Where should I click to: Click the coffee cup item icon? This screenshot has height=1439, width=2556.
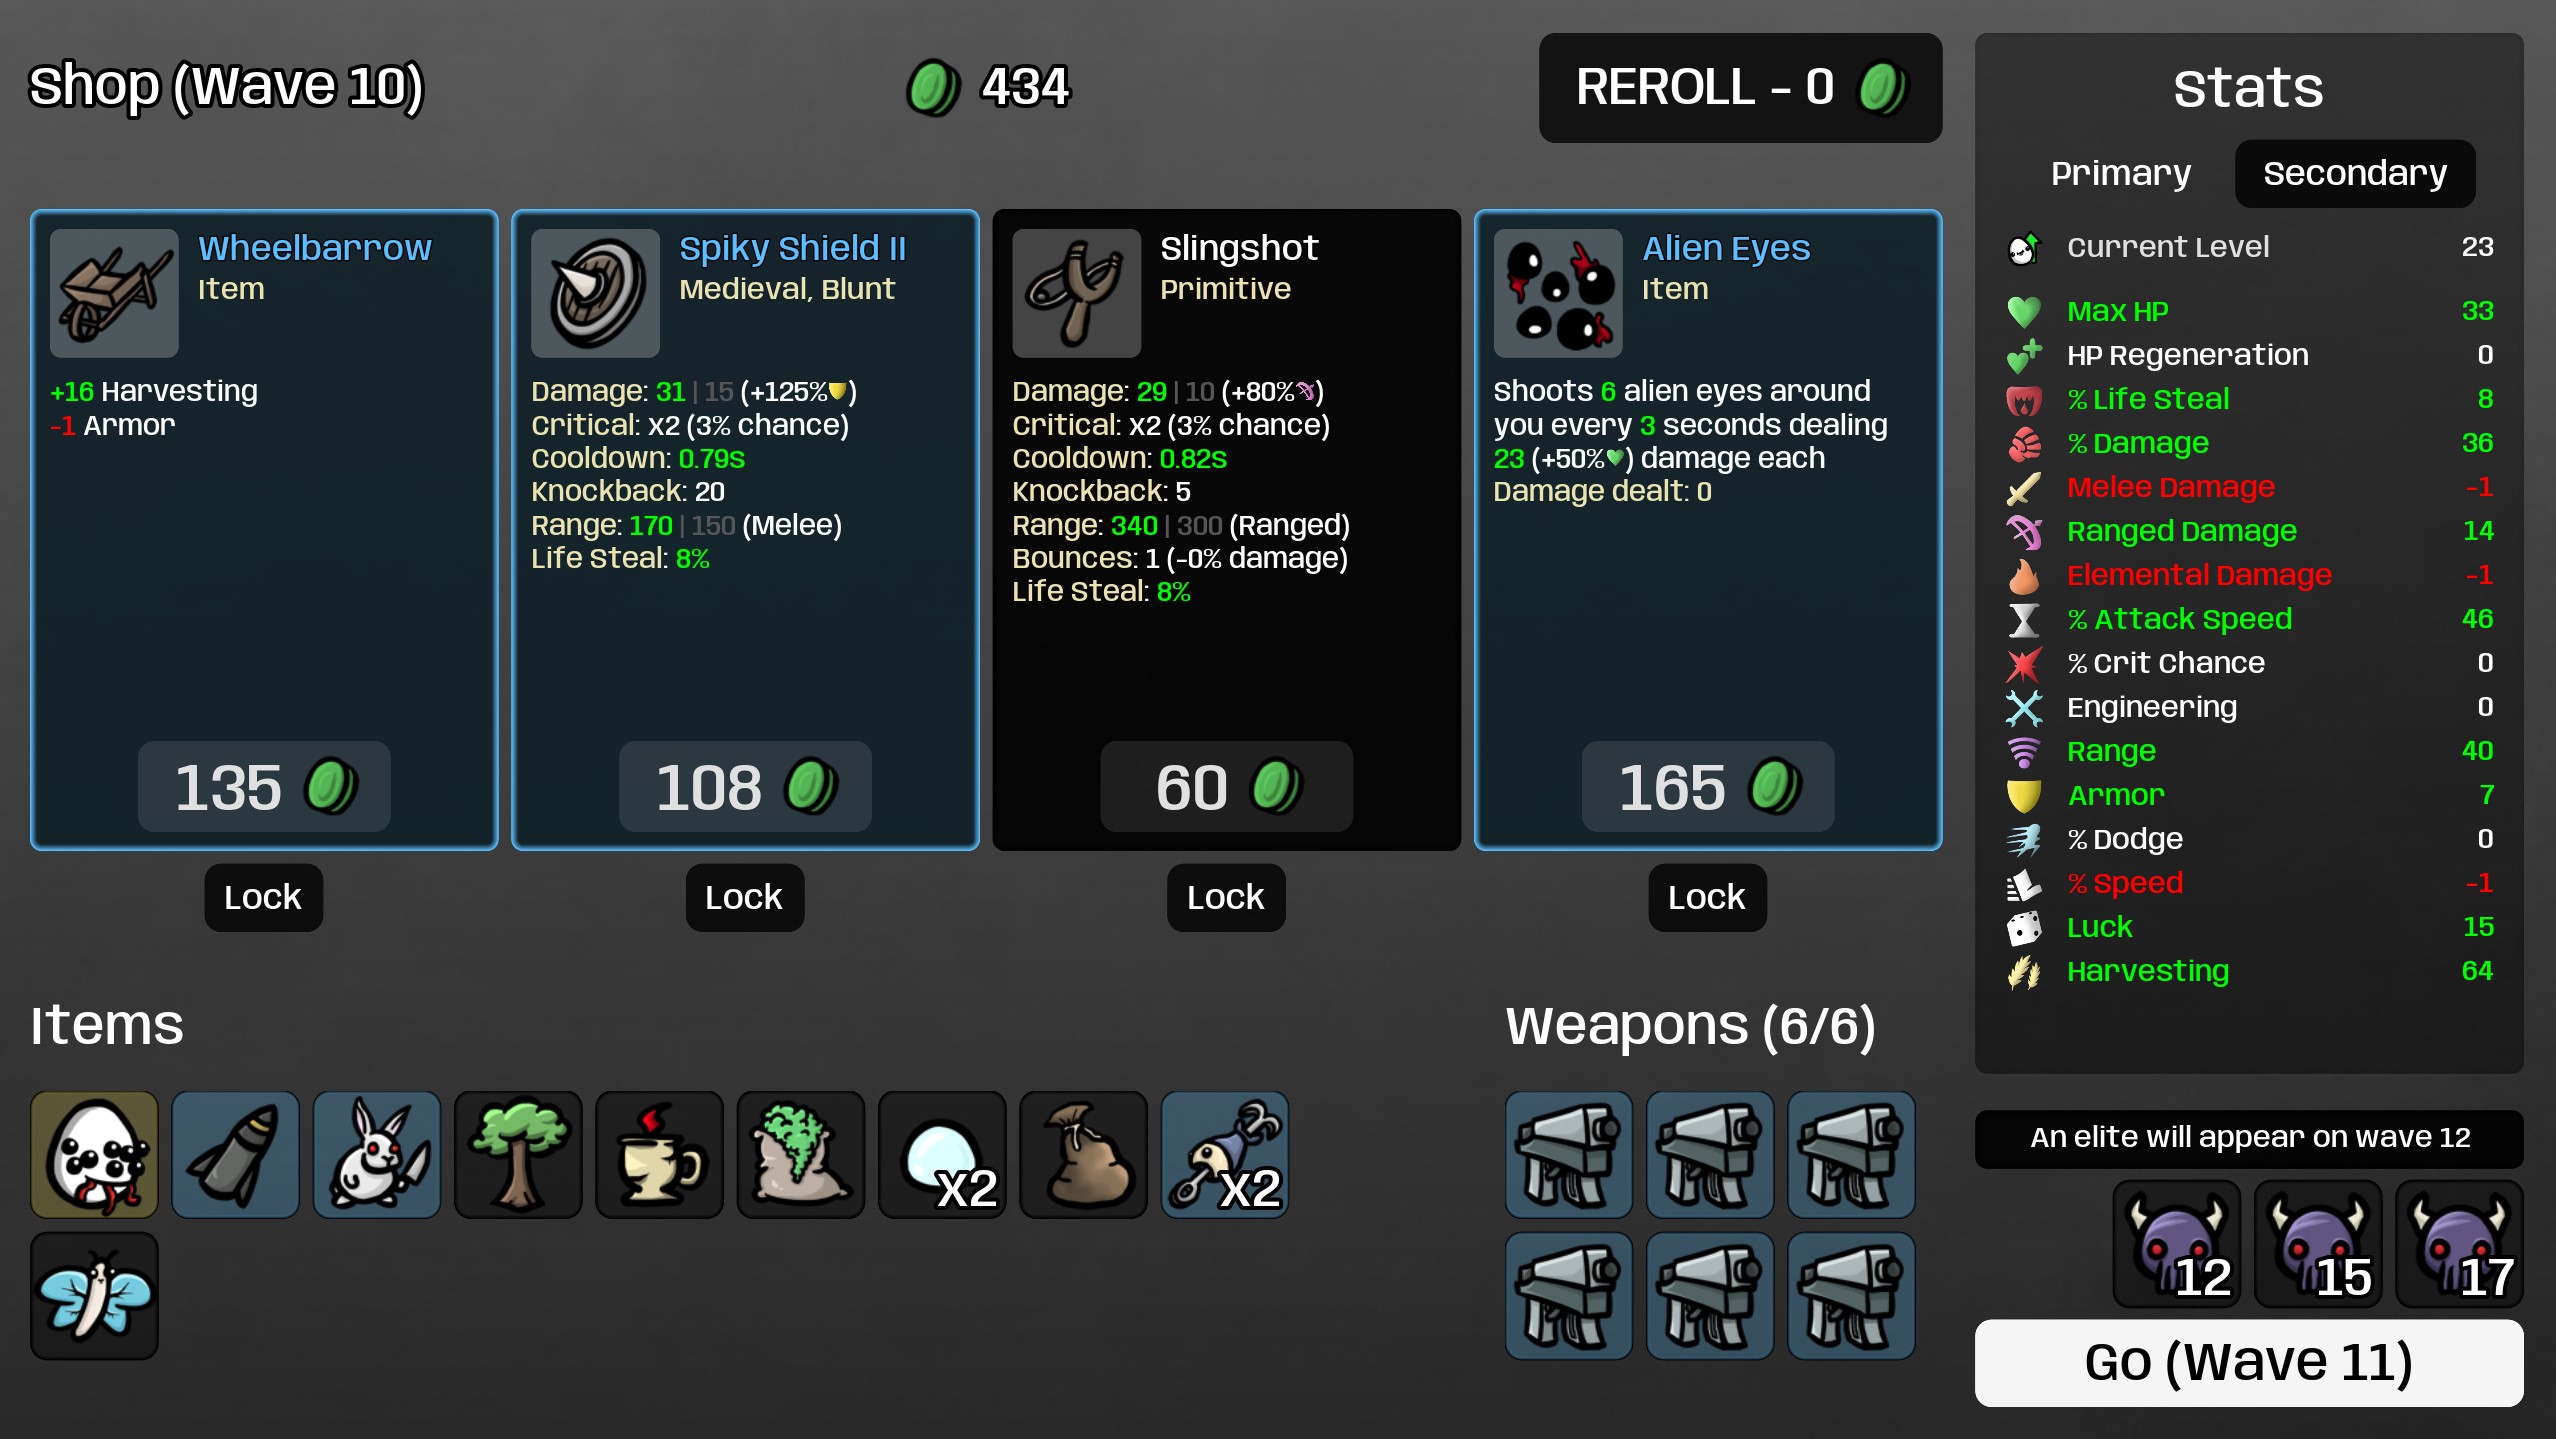coord(659,1155)
